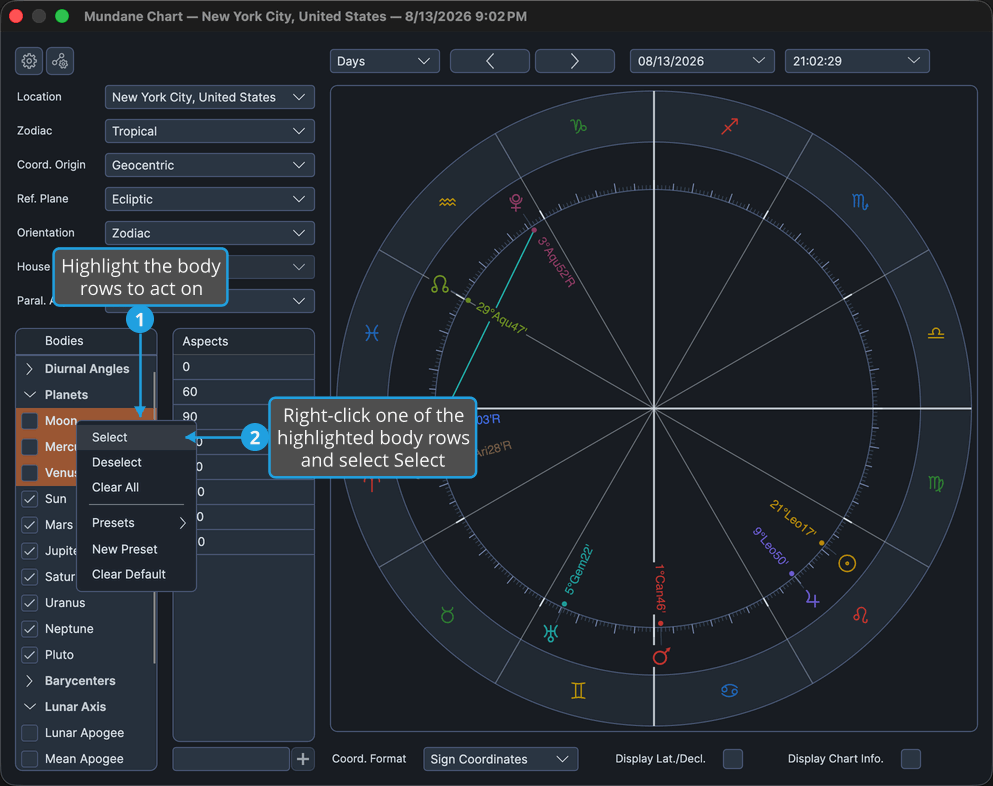Click the Leo sign glyph
The image size is (993, 786).
tap(860, 614)
